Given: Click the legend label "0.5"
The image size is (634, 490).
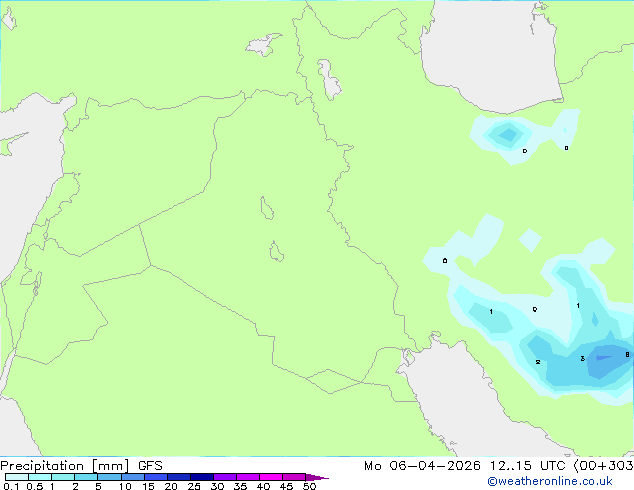Looking at the screenshot, I should click(x=35, y=486).
